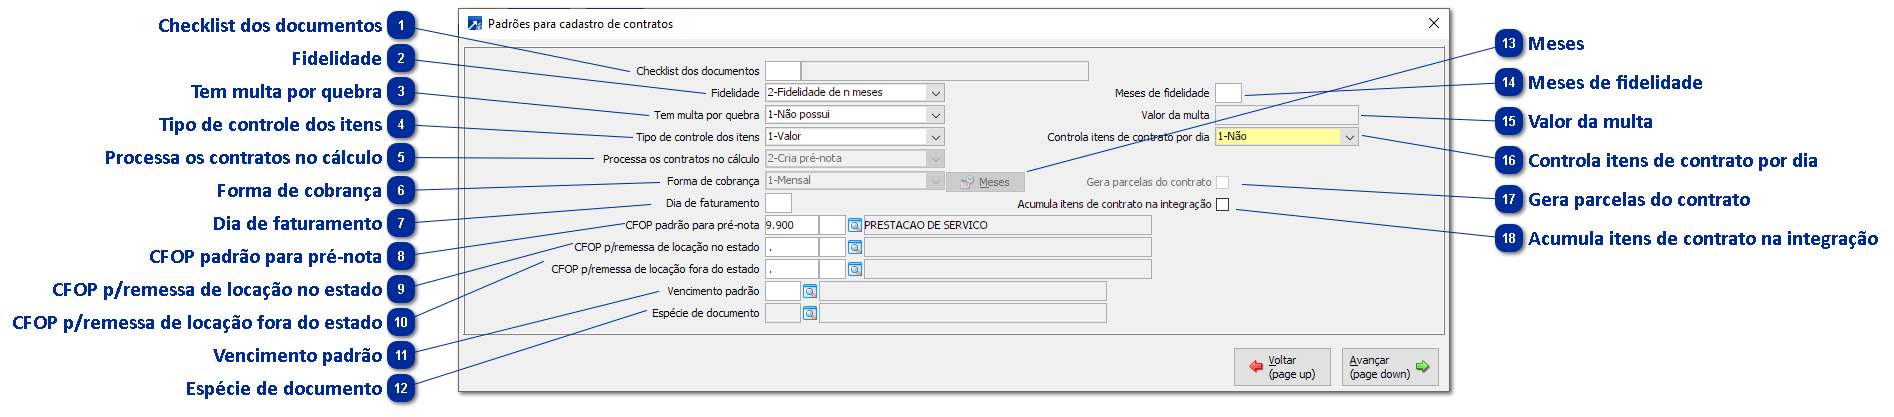The width and height of the screenshot is (1894, 417).
Task: Toggle Acumula itens de contrato na integração
Action: click(1222, 204)
